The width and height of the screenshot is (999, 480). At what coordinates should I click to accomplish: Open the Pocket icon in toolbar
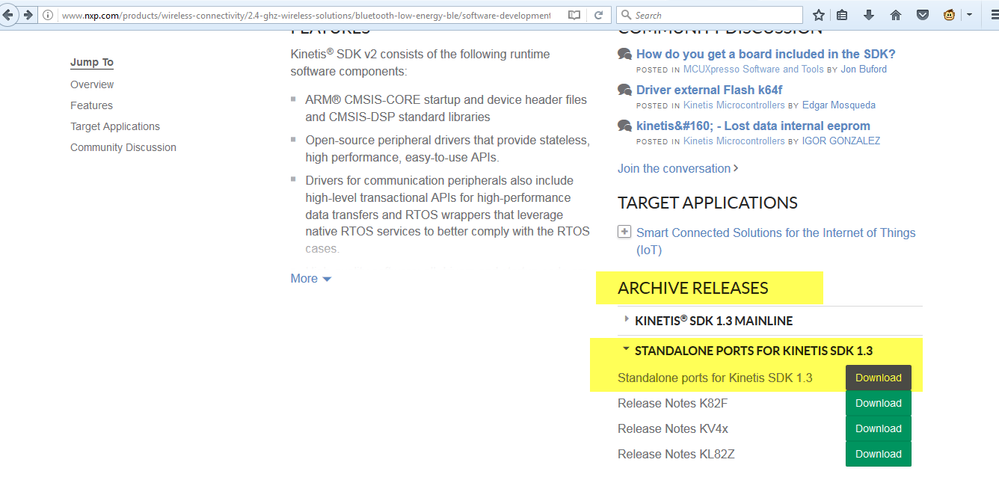tap(923, 15)
